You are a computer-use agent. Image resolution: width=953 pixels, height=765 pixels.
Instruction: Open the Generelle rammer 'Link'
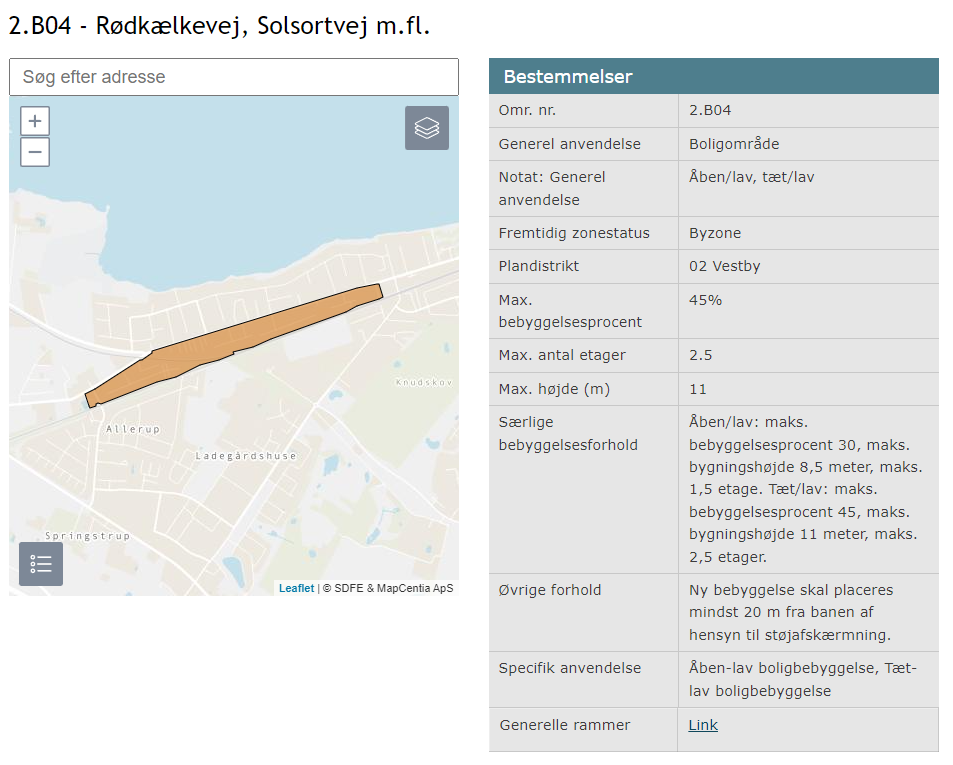(703, 725)
